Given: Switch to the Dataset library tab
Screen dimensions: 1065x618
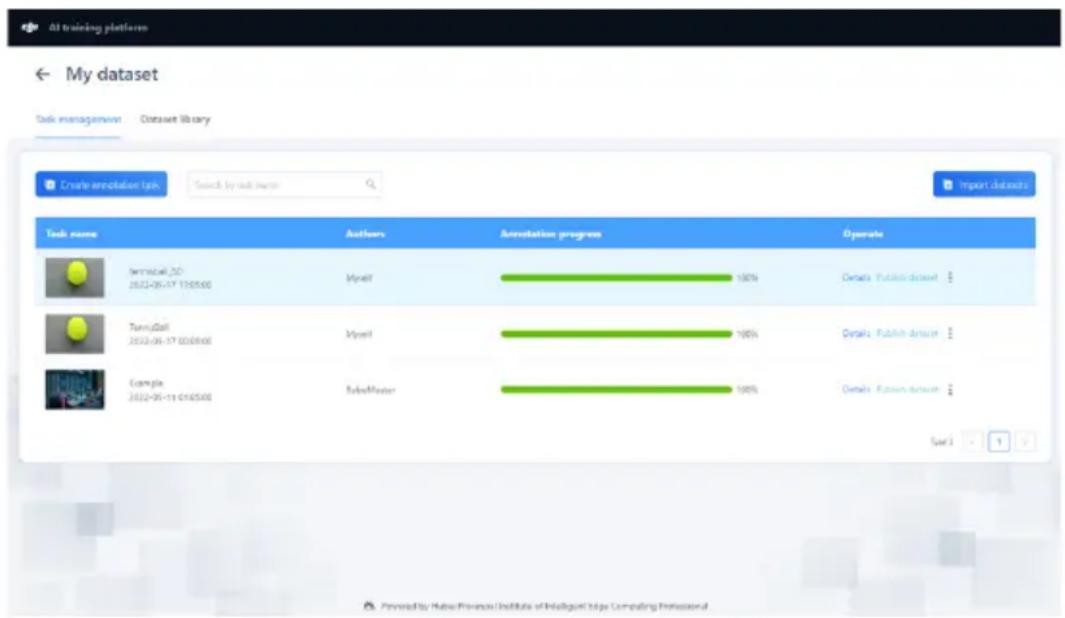Looking at the screenshot, I should (x=175, y=119).
